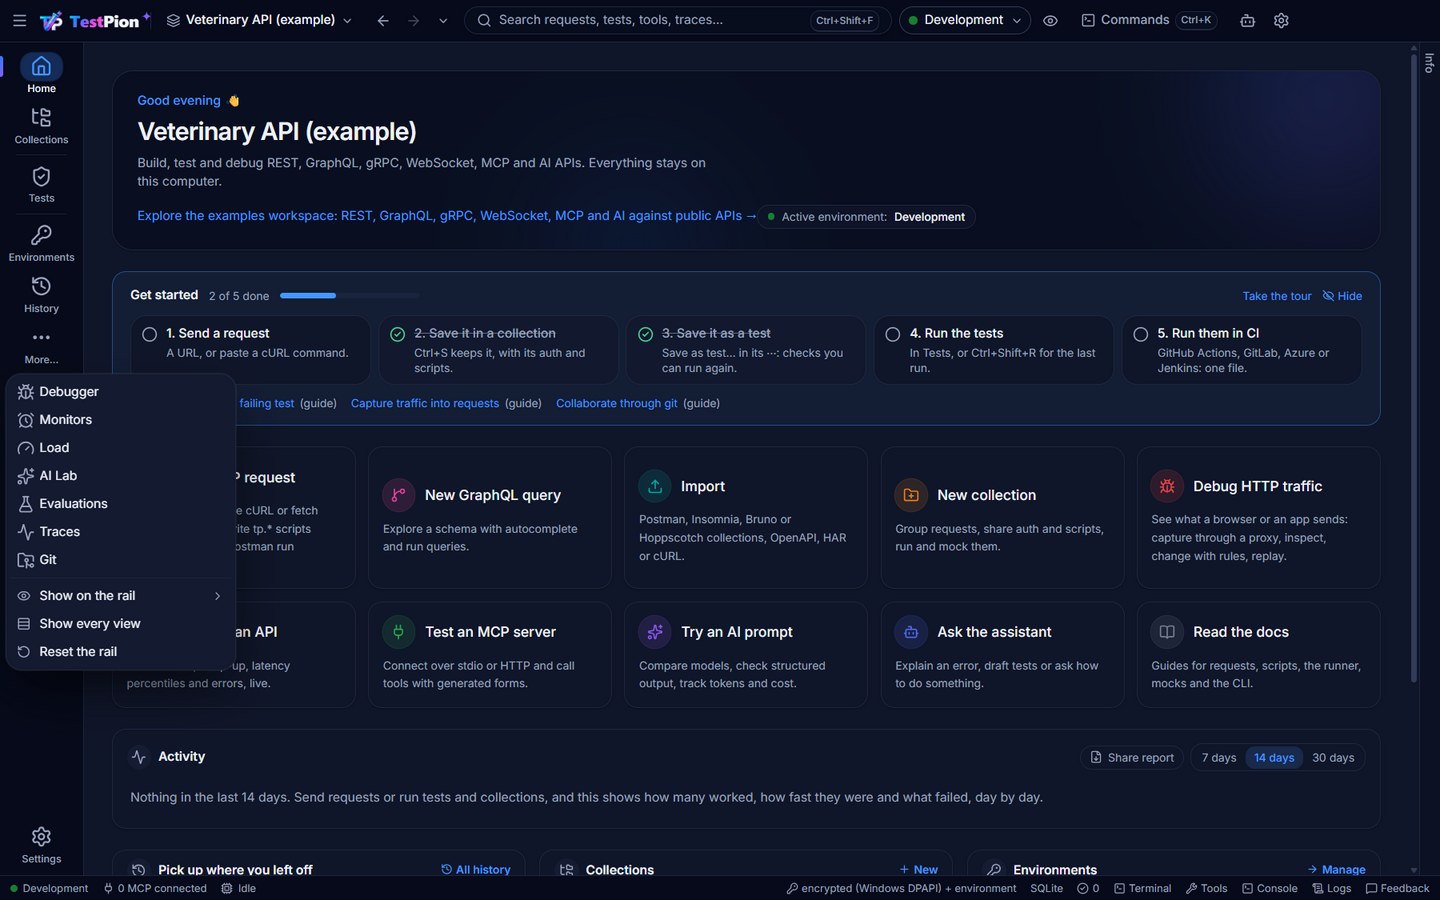Viewport: 1440px width, 900px height.
Task: Hide the Get started panel
Action: (x=1342, y=296)
